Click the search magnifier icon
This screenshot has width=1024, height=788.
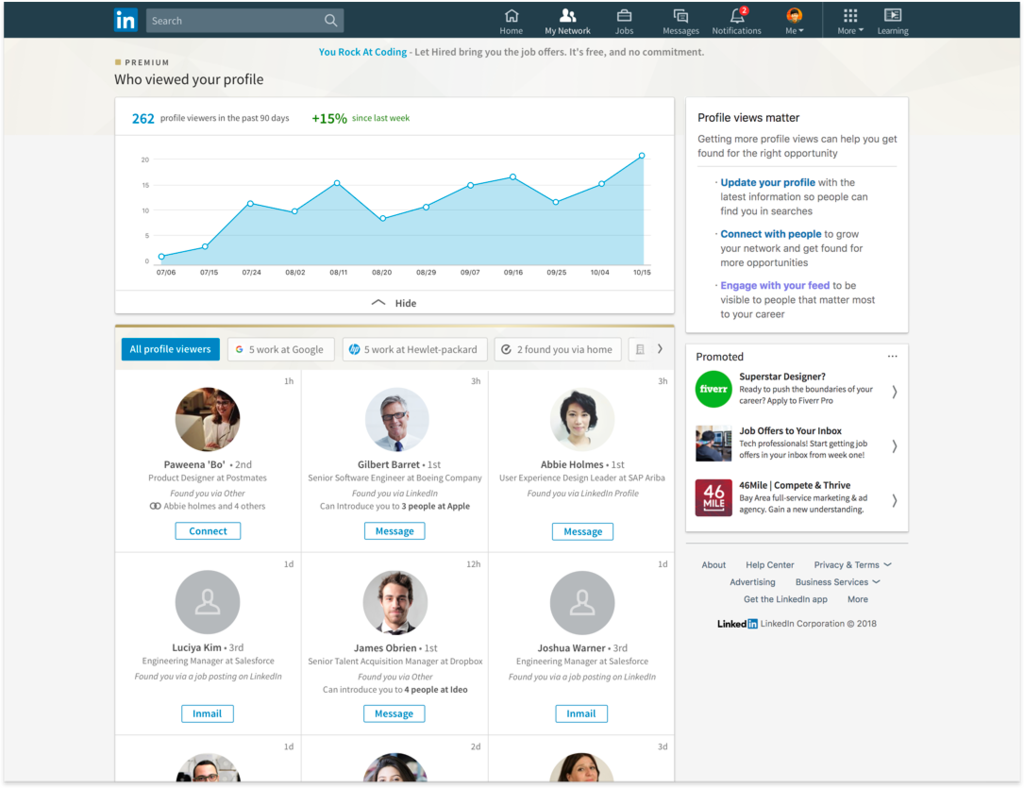coord(330,21)
